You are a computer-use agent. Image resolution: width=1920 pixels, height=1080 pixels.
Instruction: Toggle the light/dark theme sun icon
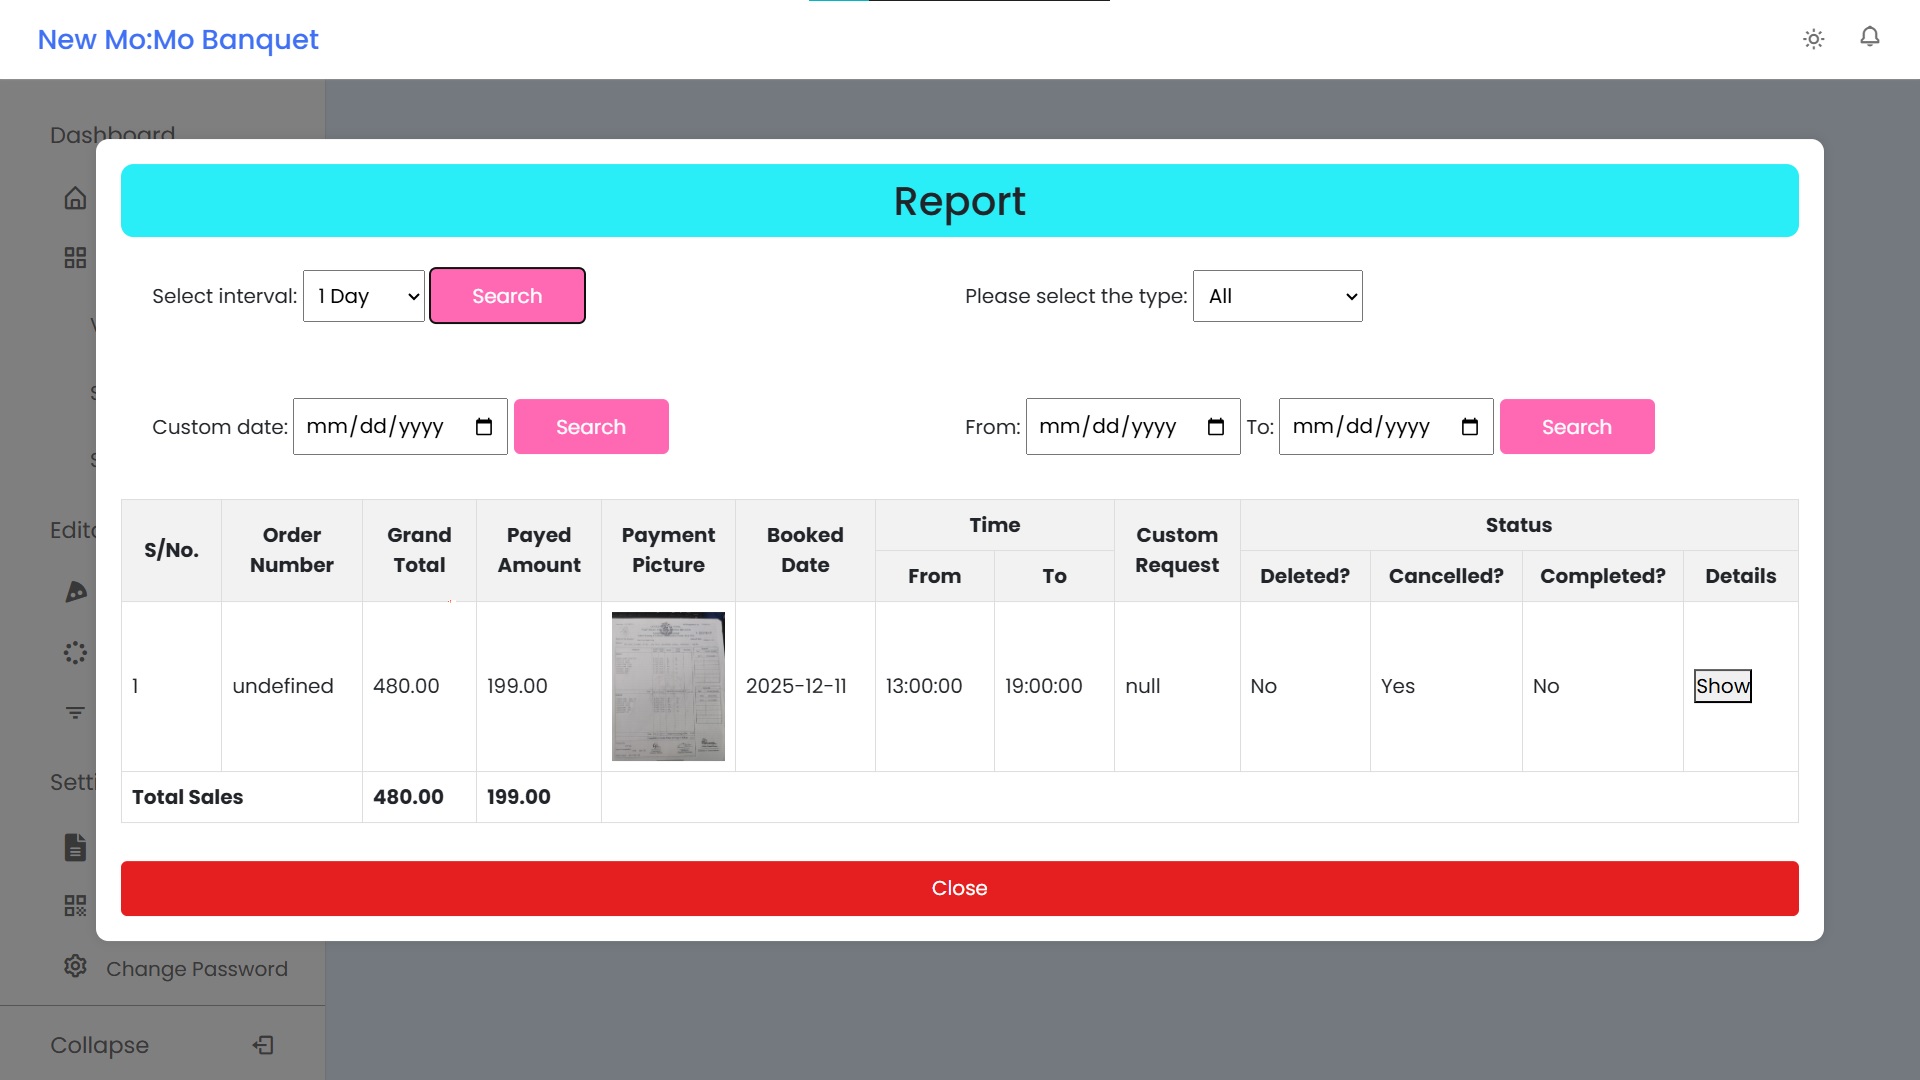1813,39
